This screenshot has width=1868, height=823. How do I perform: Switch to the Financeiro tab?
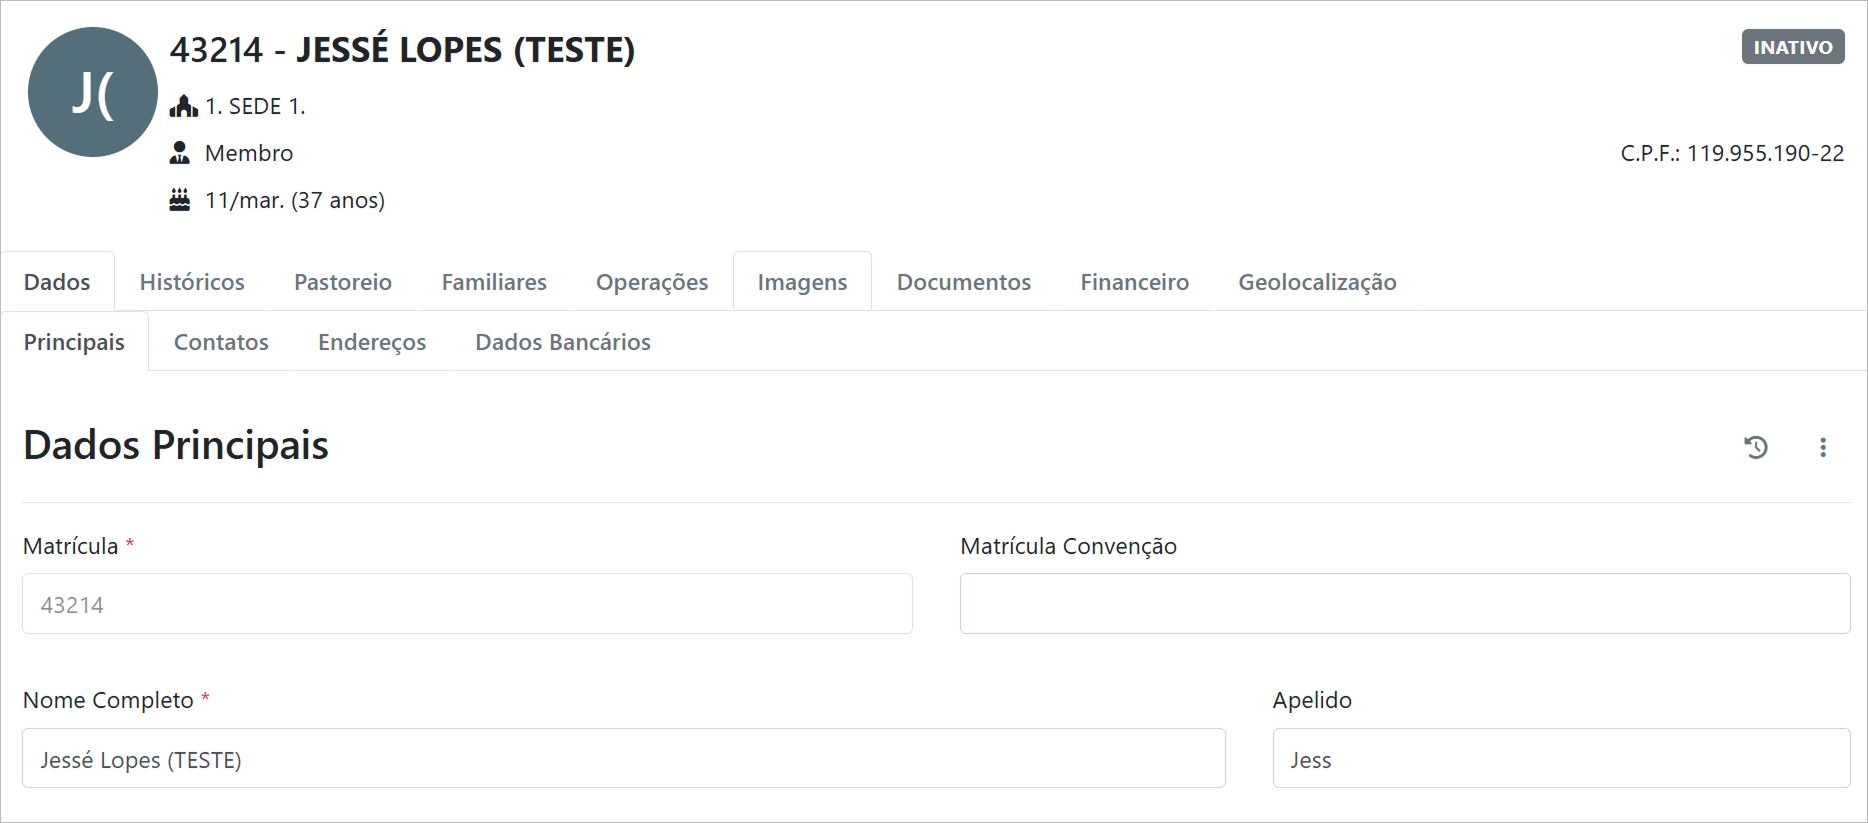pyautogui.click(x=1134, y=282)
